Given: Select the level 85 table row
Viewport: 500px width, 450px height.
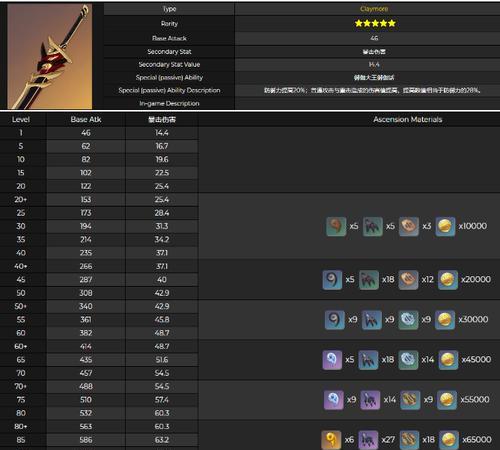Looking at the screenshot, I should pyautogui.click(x=99, y=440).
